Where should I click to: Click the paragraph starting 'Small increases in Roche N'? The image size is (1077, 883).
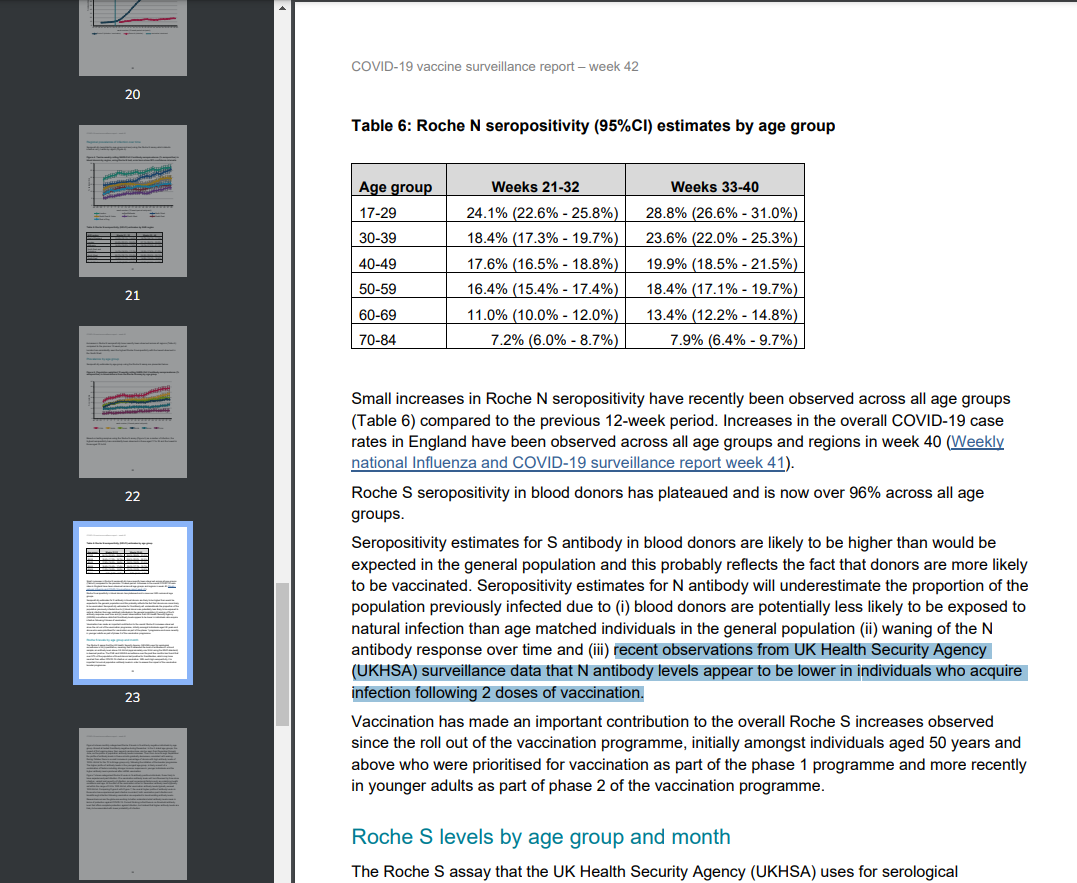pyautogui.click(x=681, y=431)
